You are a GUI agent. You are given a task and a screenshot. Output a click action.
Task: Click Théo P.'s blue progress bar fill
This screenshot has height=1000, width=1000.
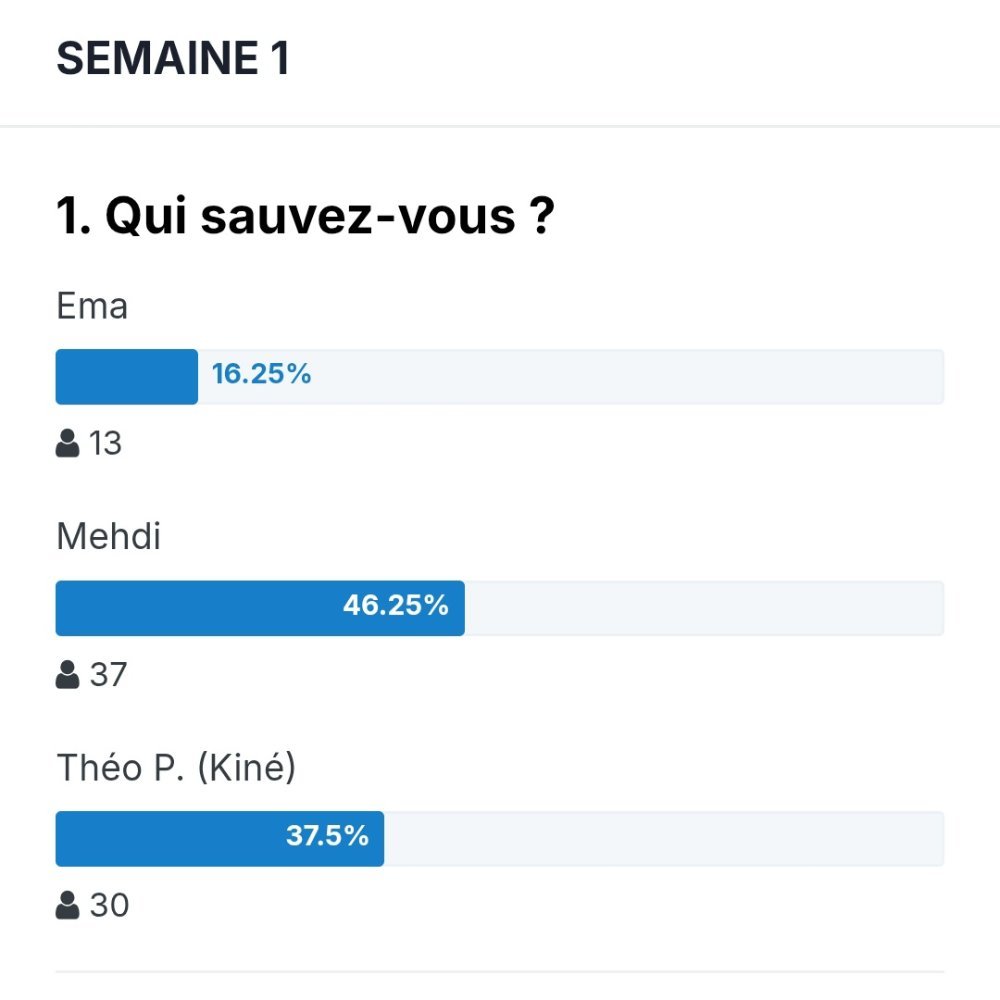(x=219, y=839)
